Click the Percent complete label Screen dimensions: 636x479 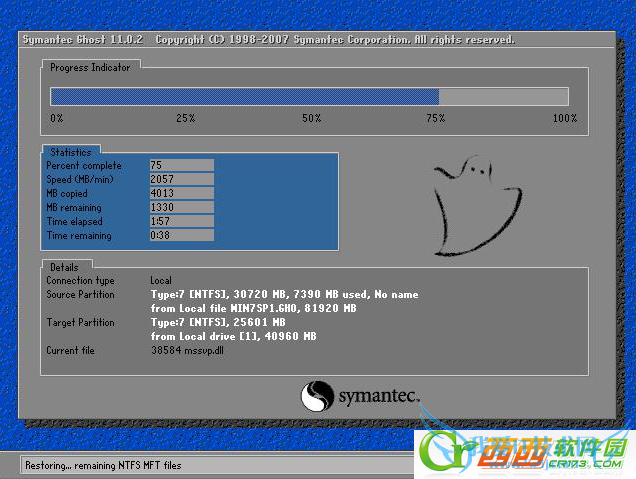[x=84, y=165]
